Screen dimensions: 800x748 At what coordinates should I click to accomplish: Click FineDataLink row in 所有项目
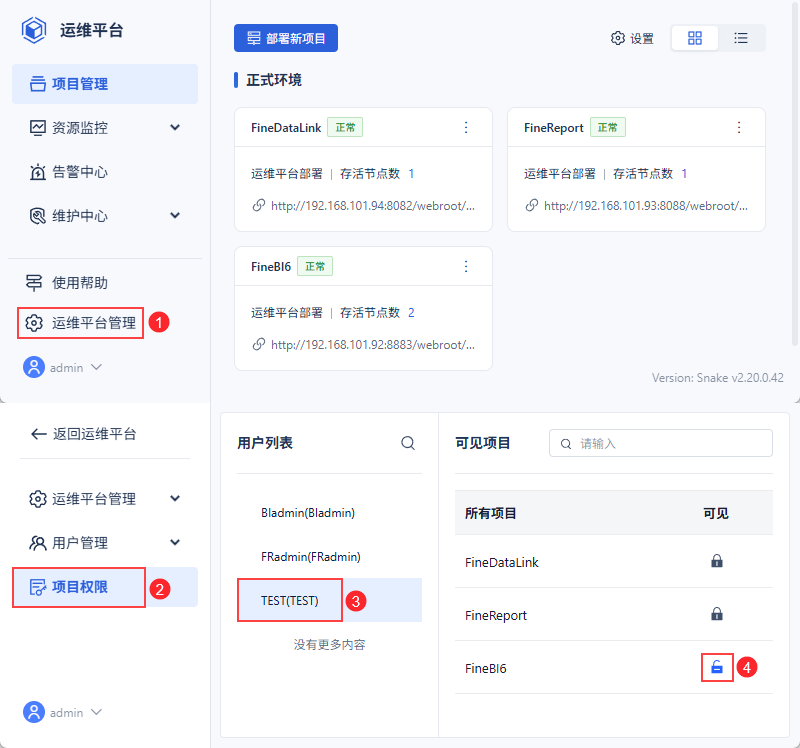(x=614, y=562)
